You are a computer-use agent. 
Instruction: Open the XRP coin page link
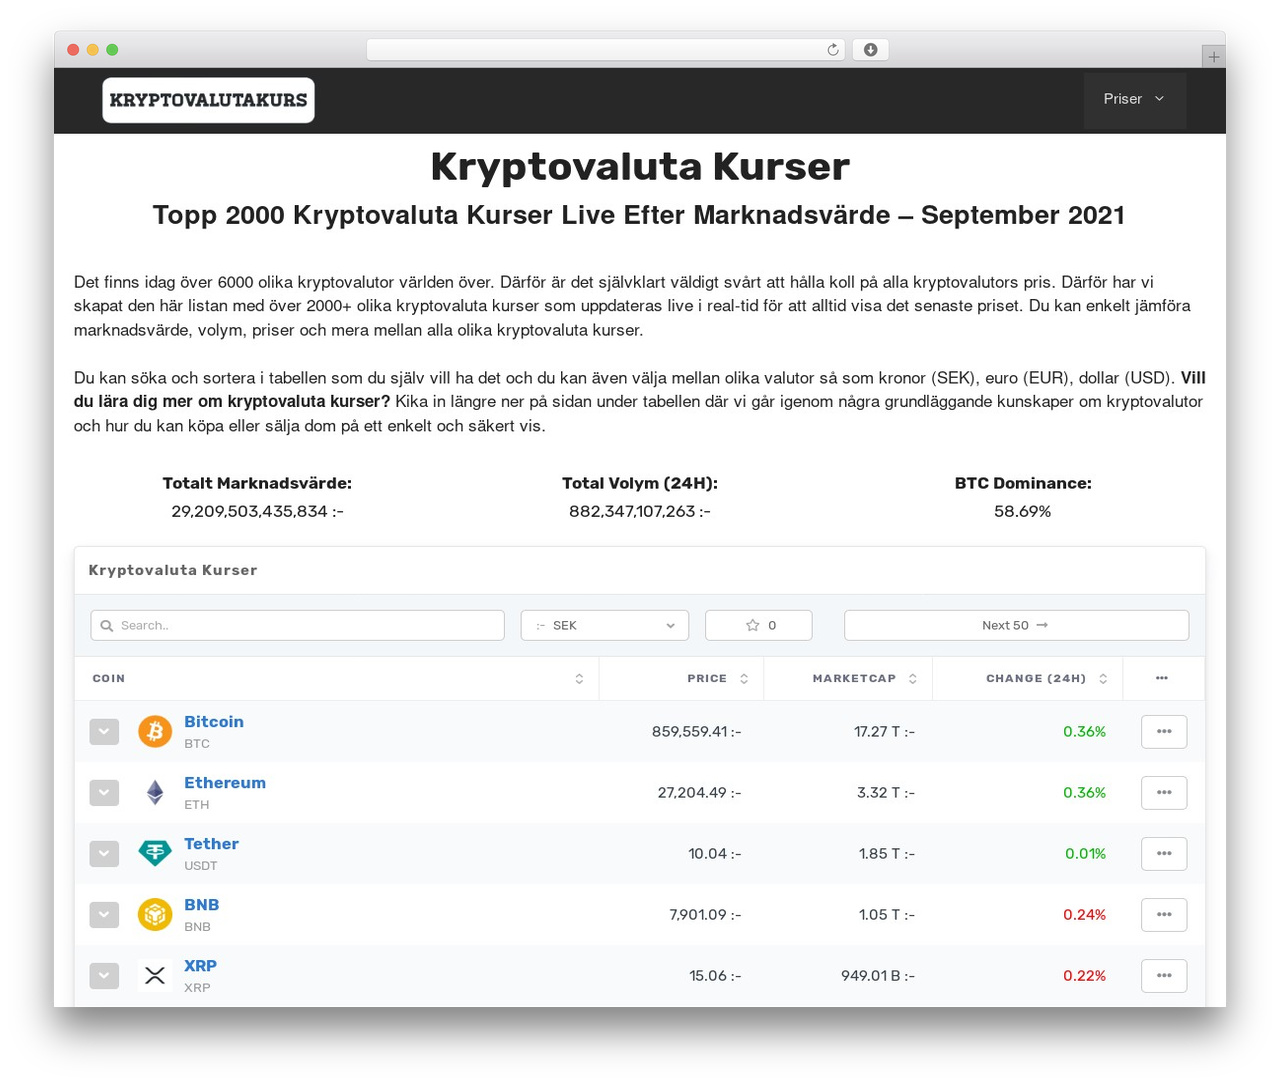click(x=200, y=966)
